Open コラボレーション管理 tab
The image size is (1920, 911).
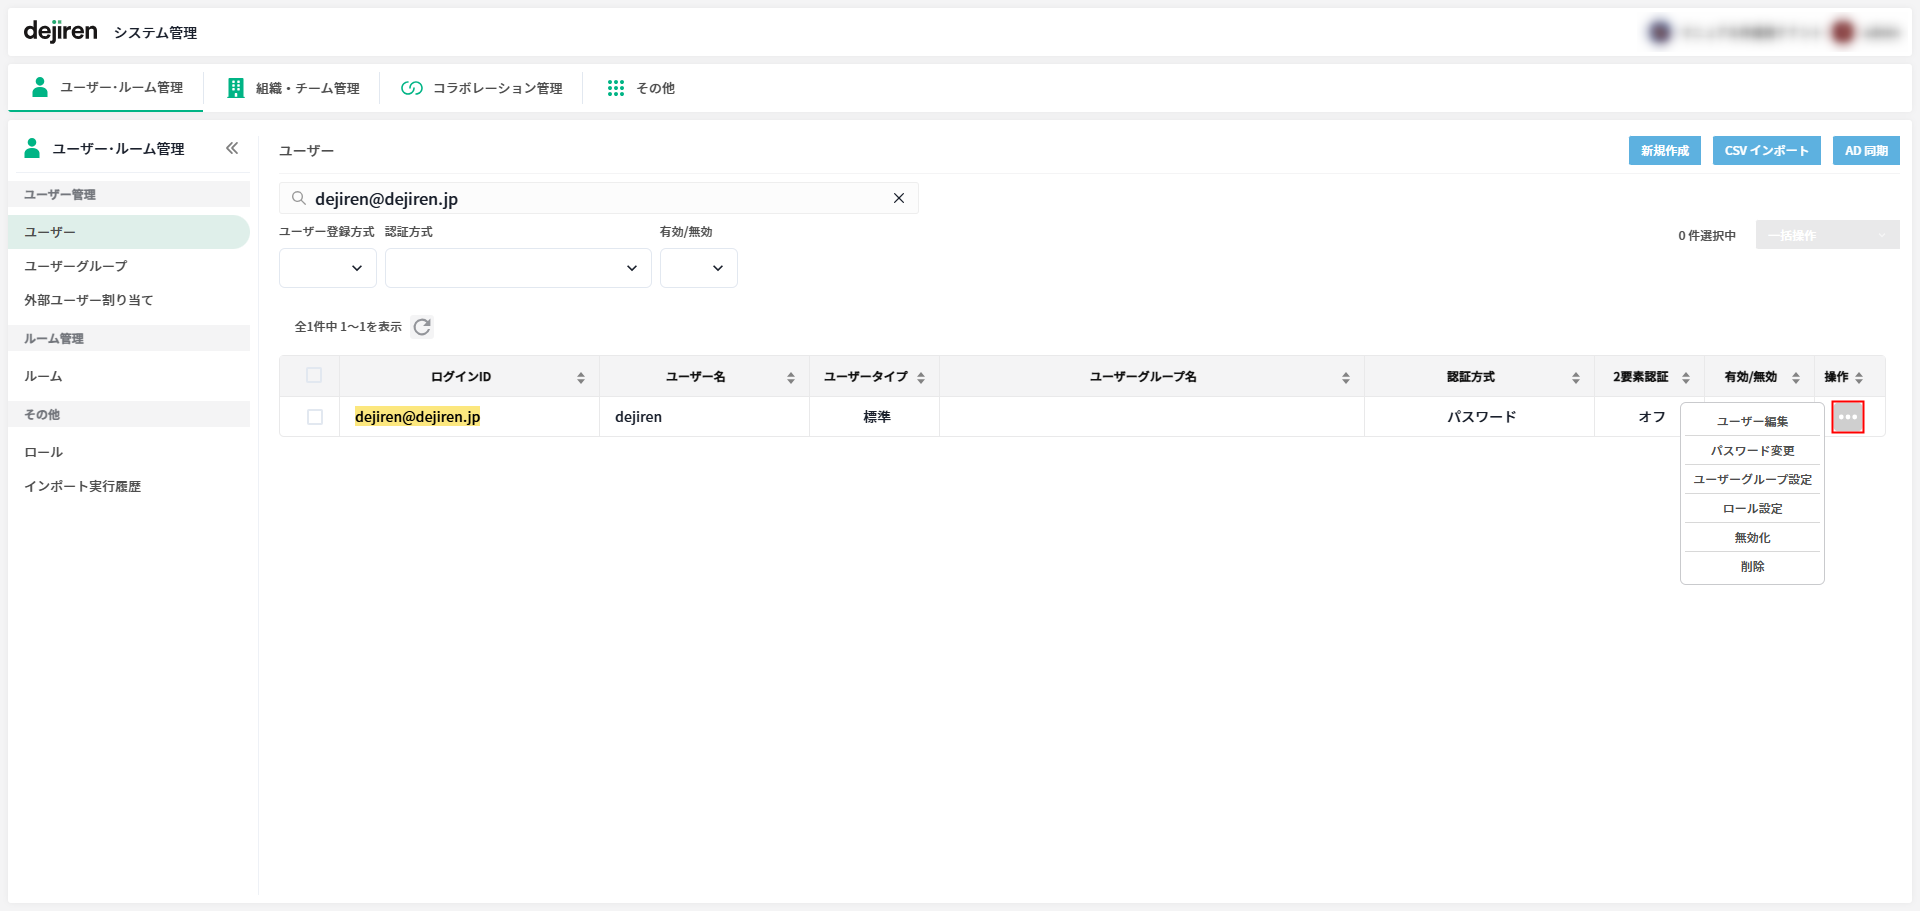click(x=482, y=88)
